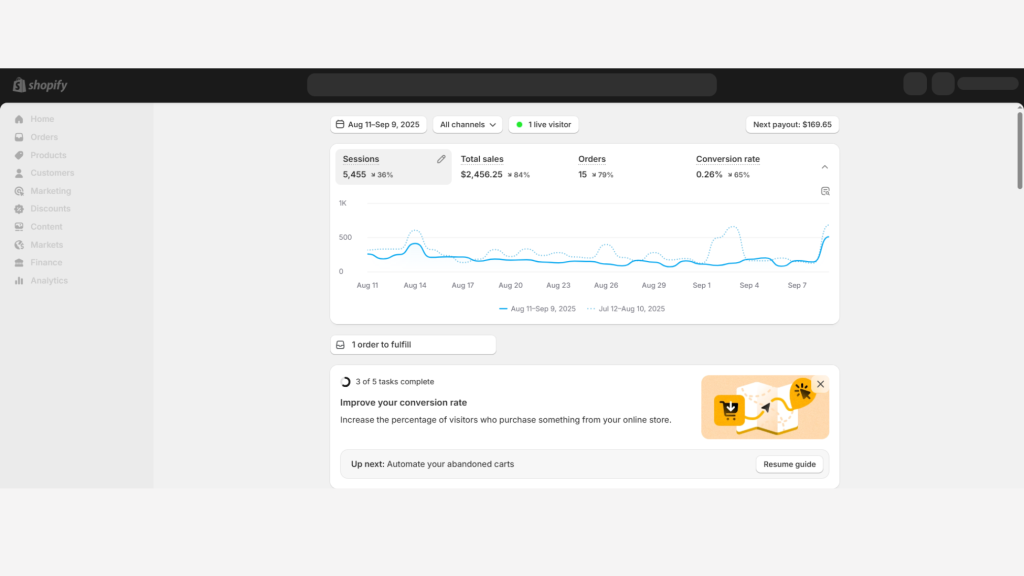Open the Aug 11–Sep 9, 2025 date picker
Screen dimensions: 1024x576
pyautogui.click(x=379, y=125)
